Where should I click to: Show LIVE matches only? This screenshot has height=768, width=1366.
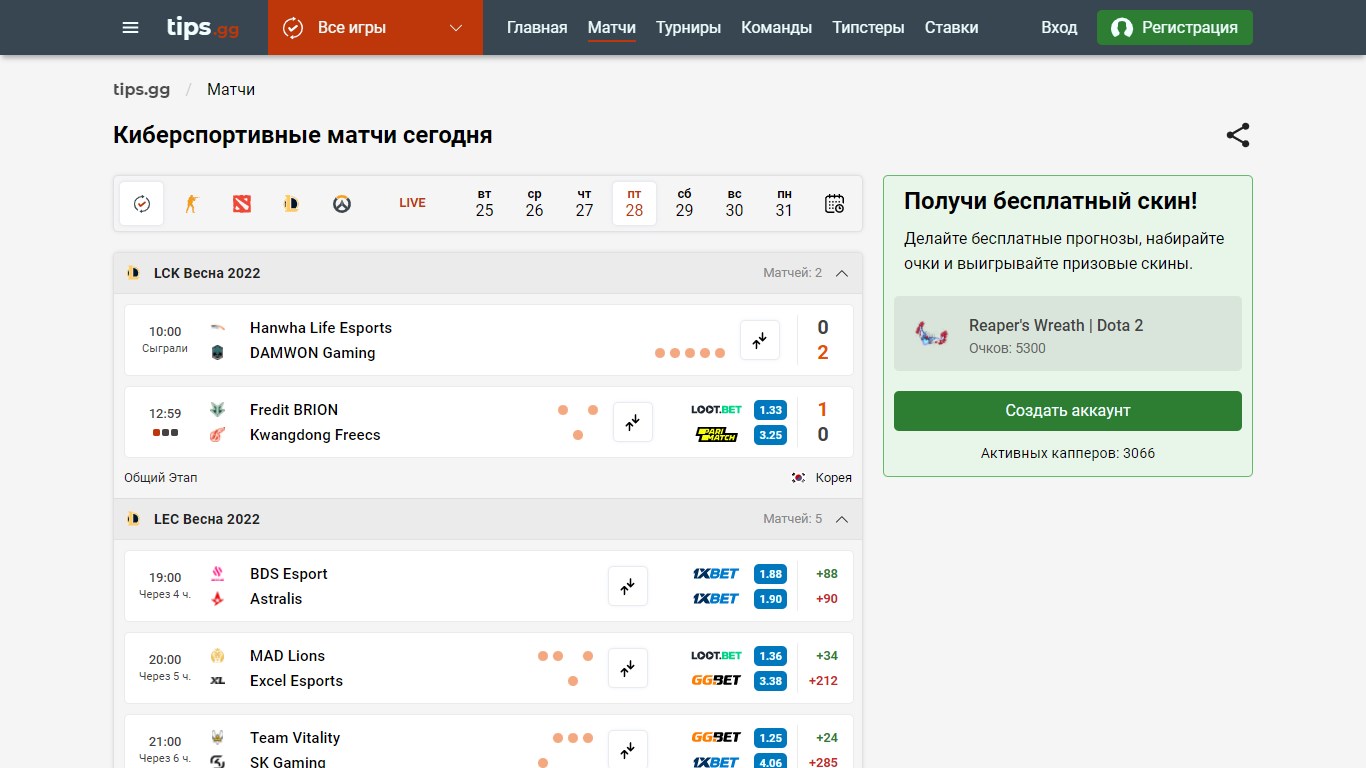(412, 203)
